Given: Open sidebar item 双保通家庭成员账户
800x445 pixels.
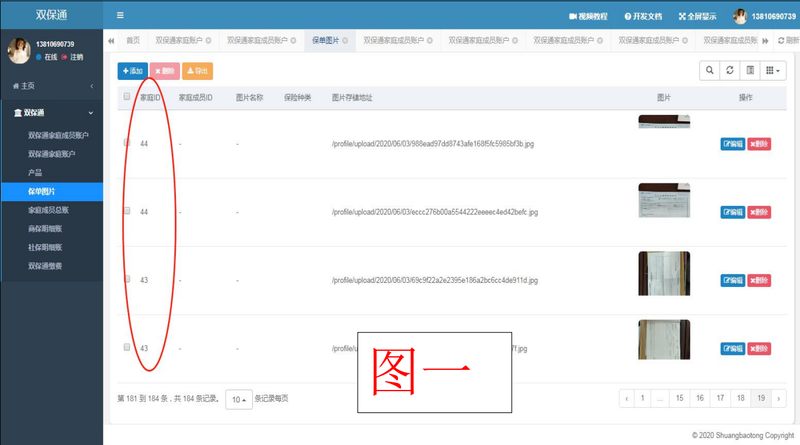Looking at the screenshot, I should click(x=58, y=135).
